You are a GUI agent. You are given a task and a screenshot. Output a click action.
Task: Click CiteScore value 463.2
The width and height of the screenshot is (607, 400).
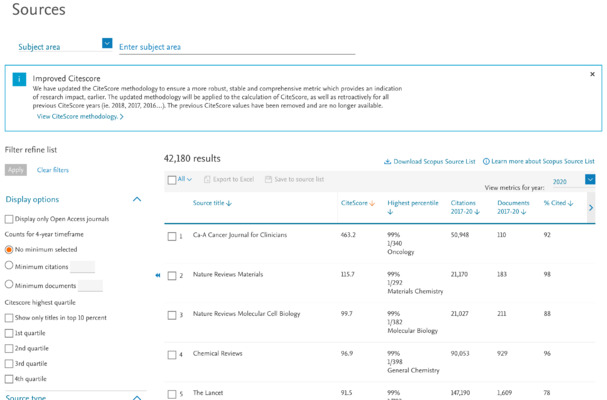tap(348, 235)
